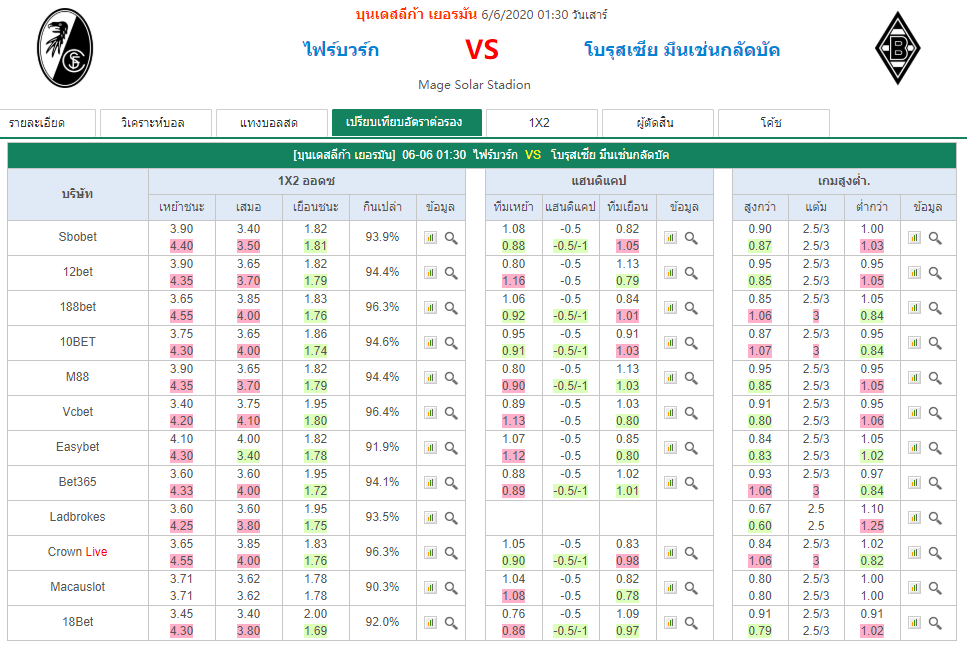Open Macauslot handicap chart icon

670,588
